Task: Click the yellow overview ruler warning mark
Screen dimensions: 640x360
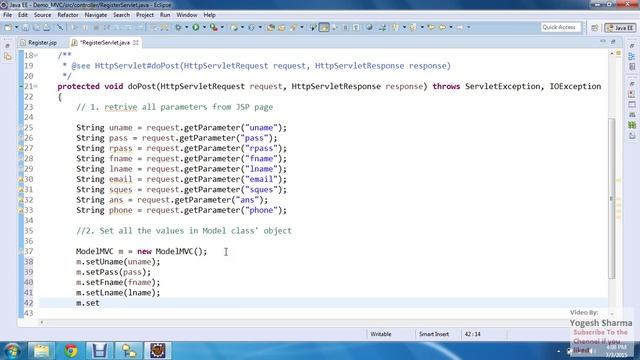Action: tap(618, 53)
